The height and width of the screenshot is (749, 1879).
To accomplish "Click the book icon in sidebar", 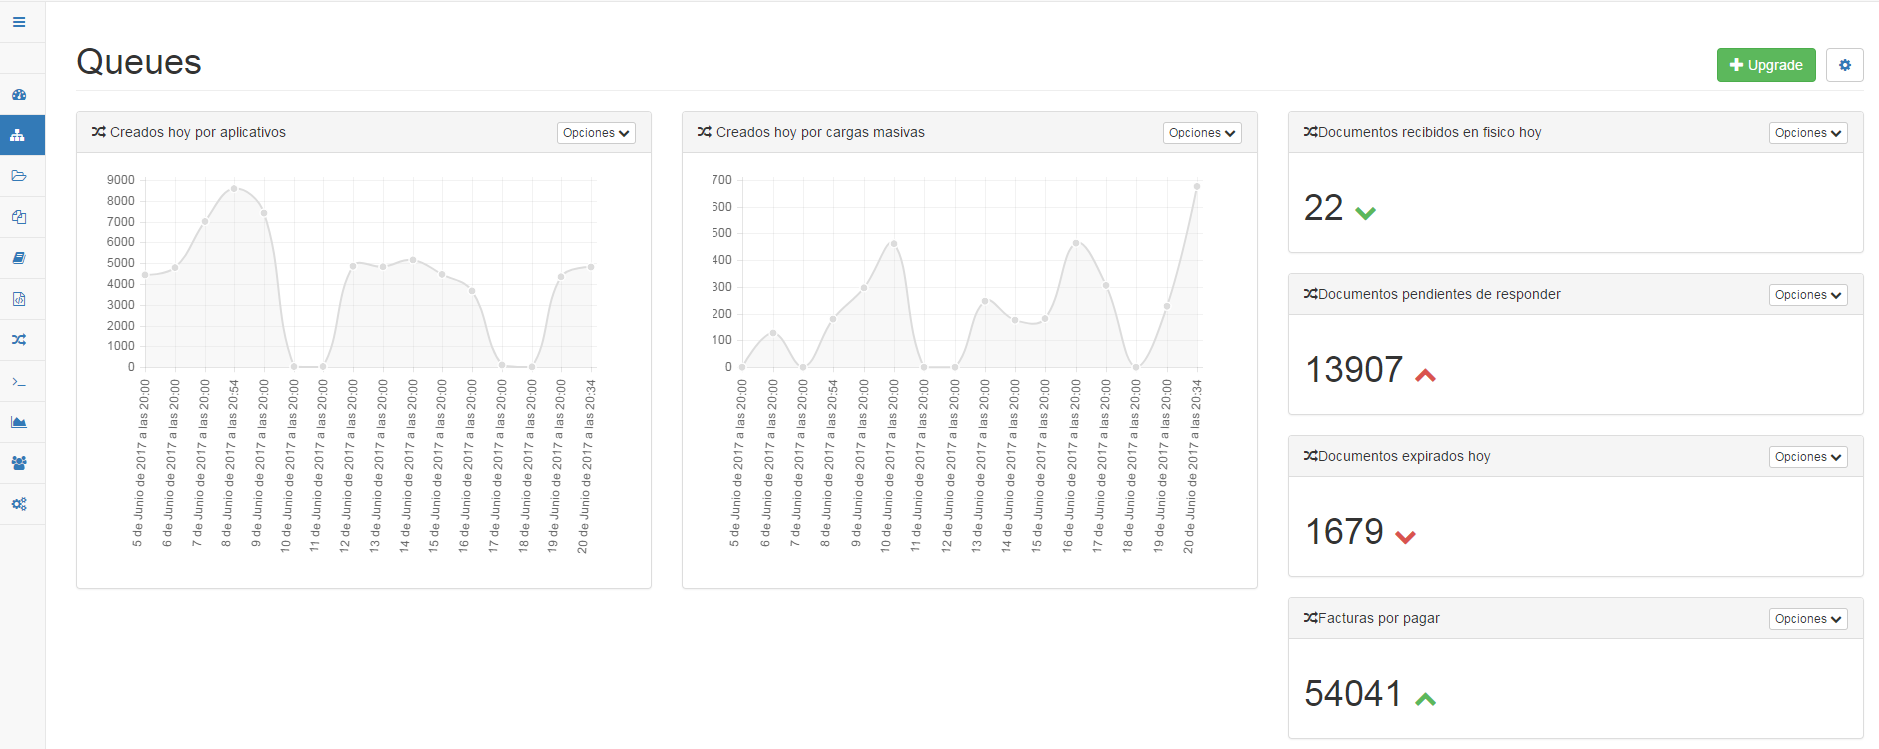I will pyautogui.click(x=19, y=258).
